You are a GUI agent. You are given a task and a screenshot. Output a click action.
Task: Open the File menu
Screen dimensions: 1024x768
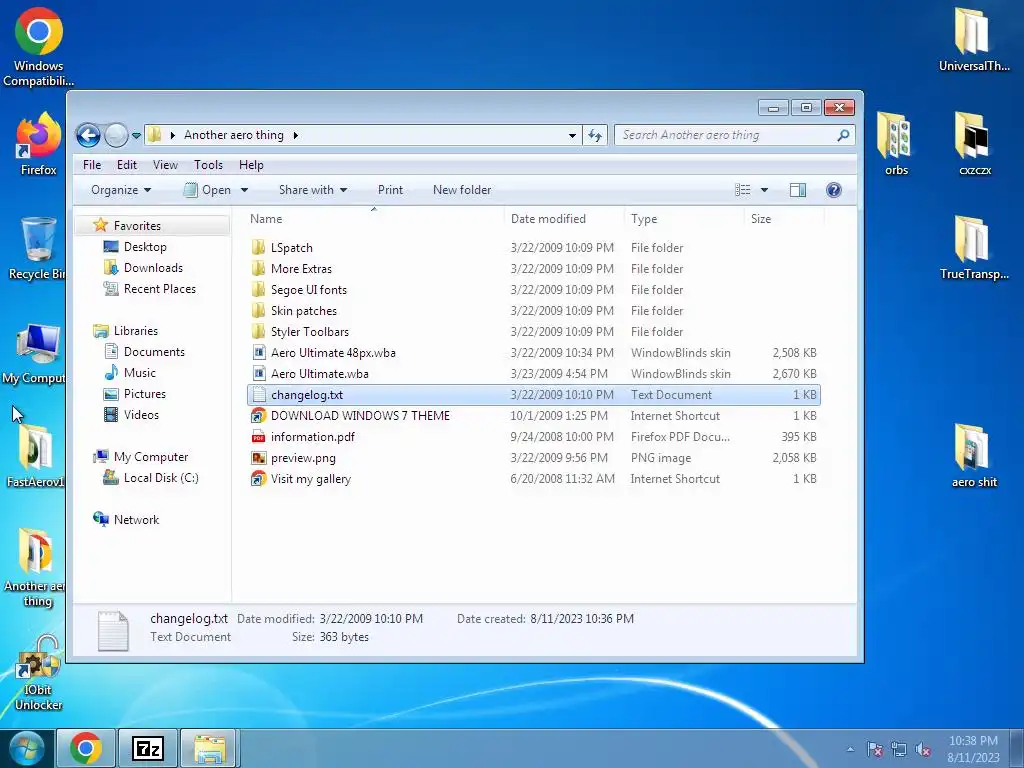92,165
